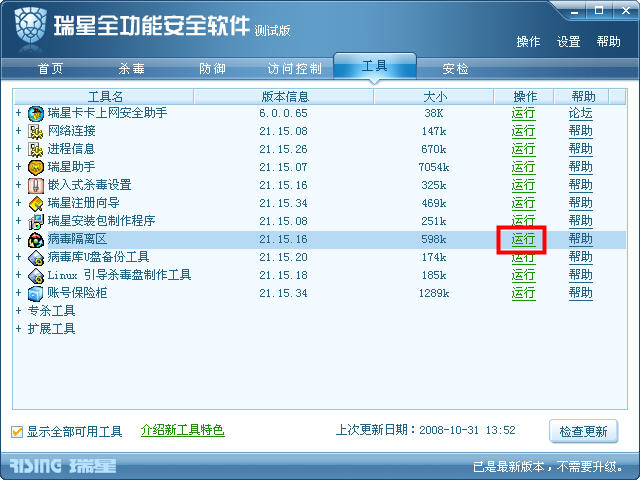
Task: Switch to the 首页 tab
Action: 51,69
